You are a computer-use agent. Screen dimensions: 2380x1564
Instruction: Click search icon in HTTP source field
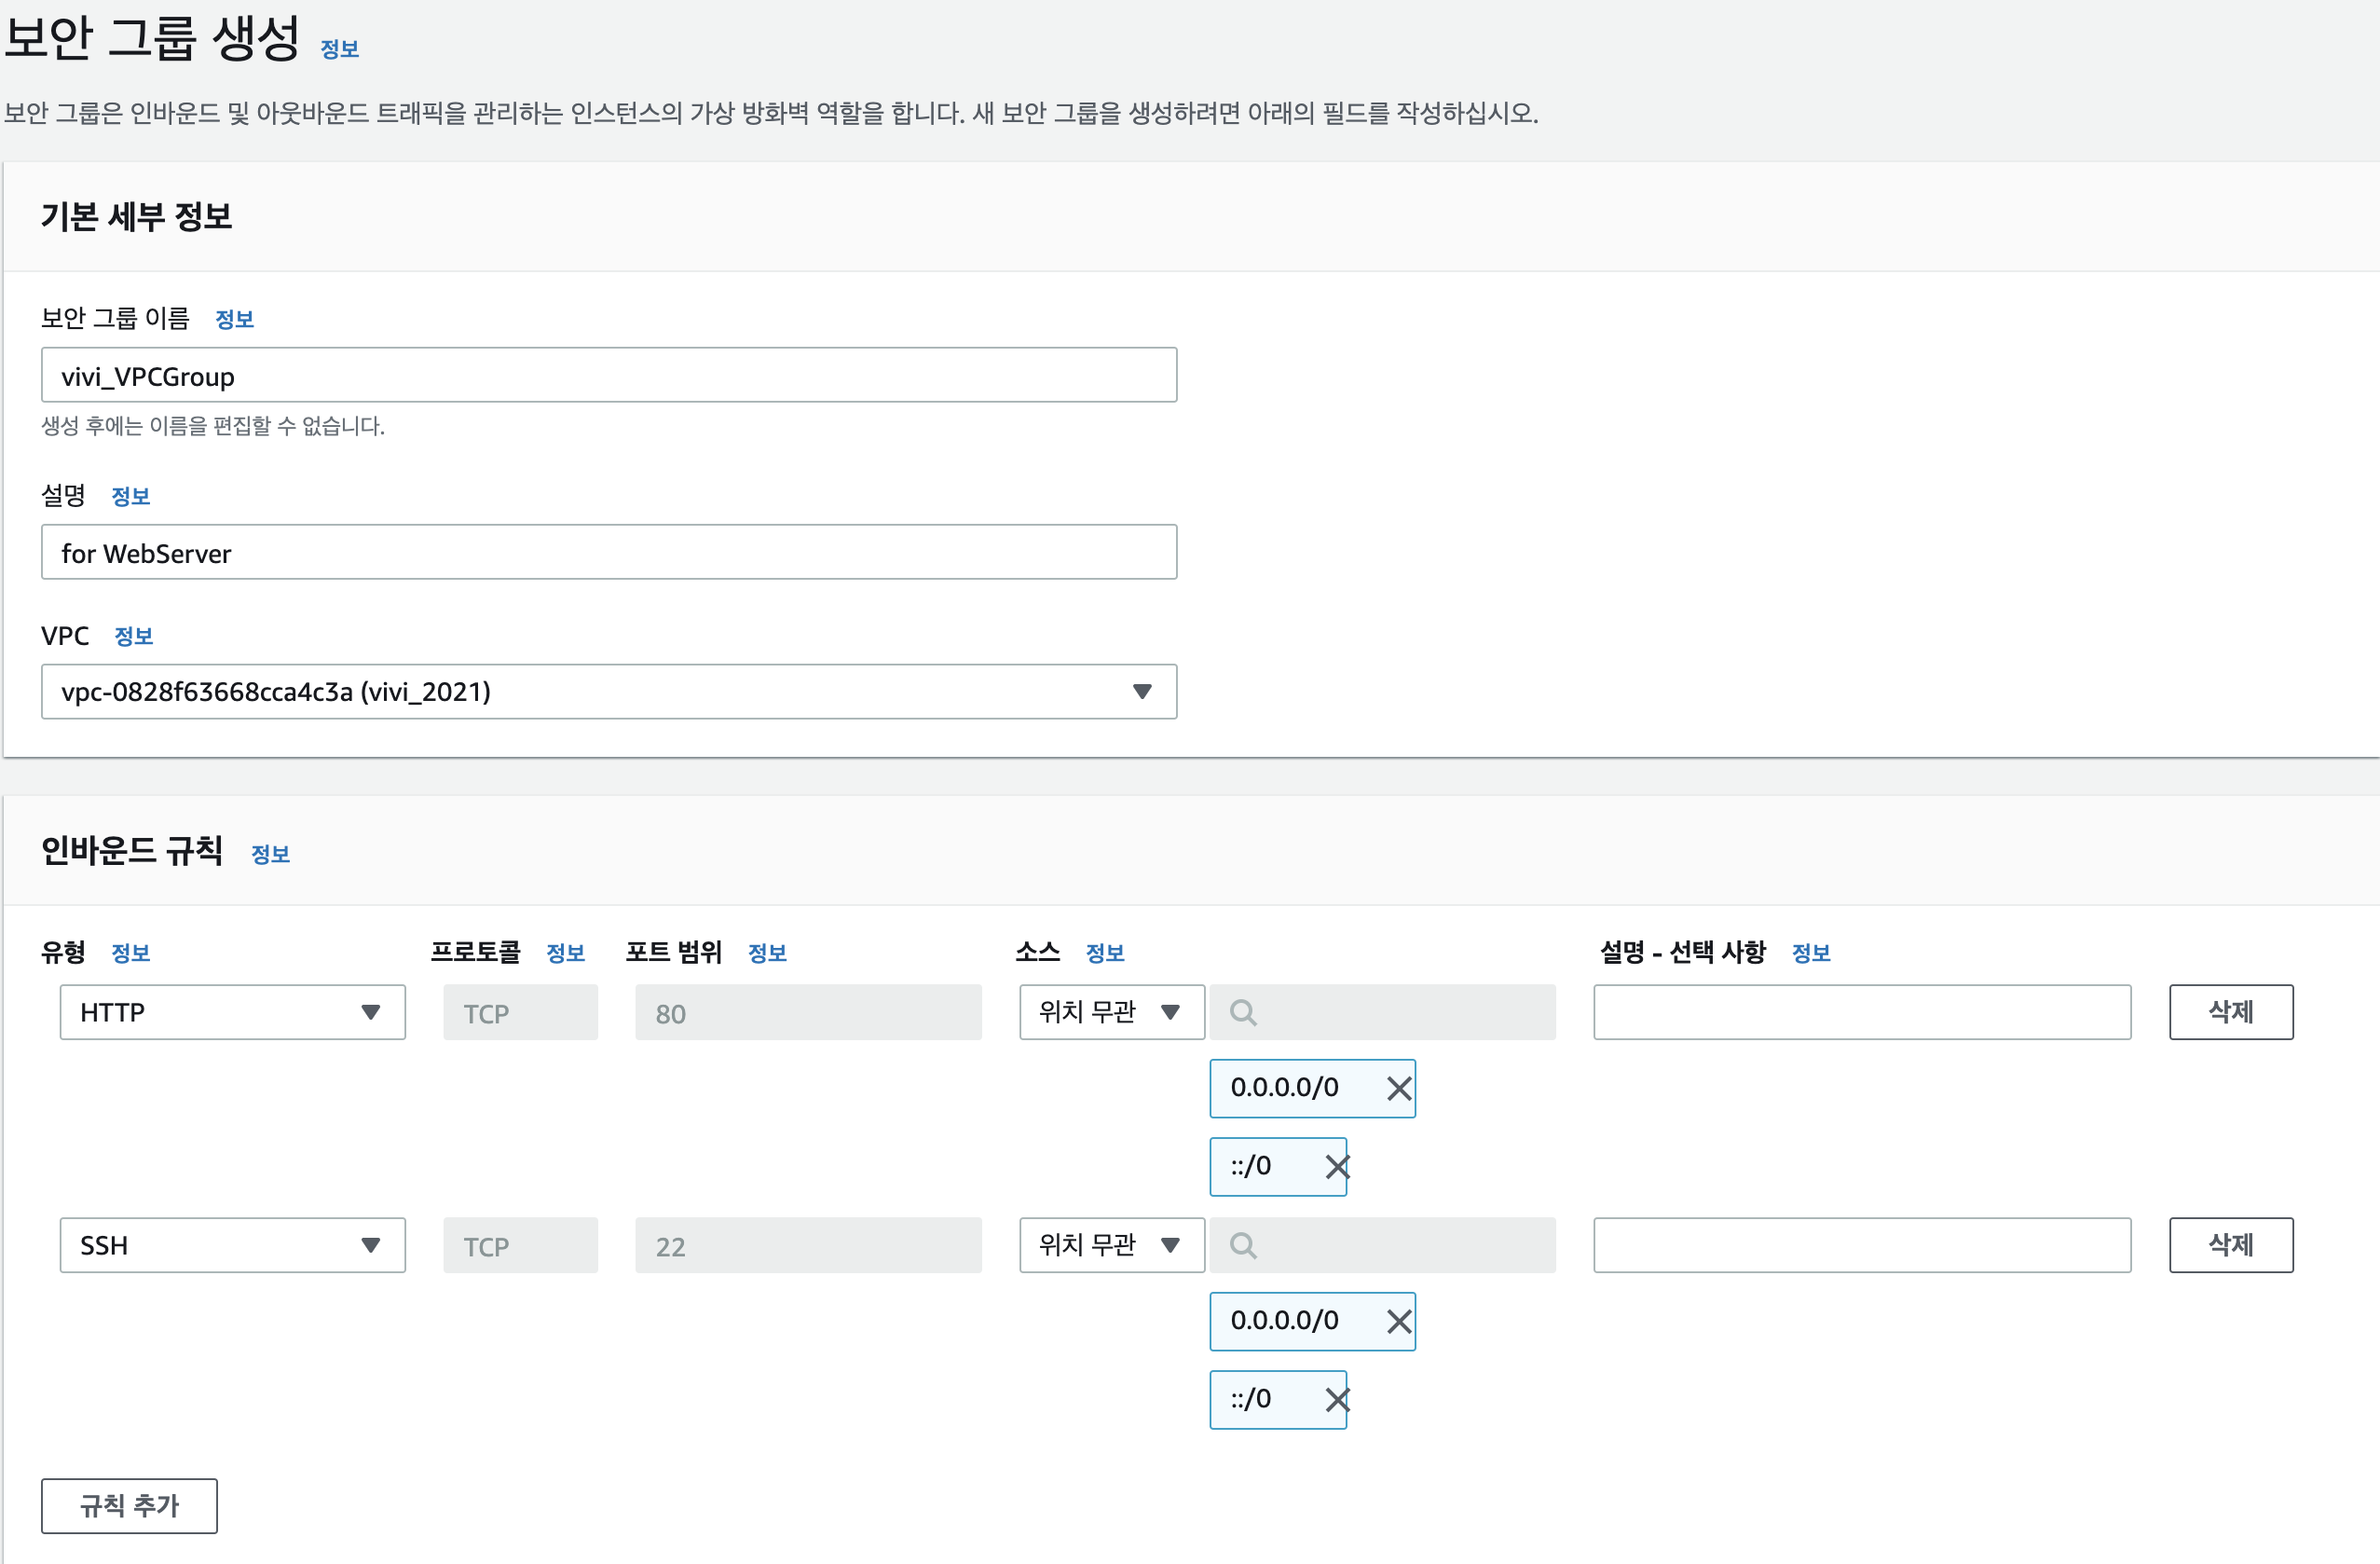click(1242, 1012)
